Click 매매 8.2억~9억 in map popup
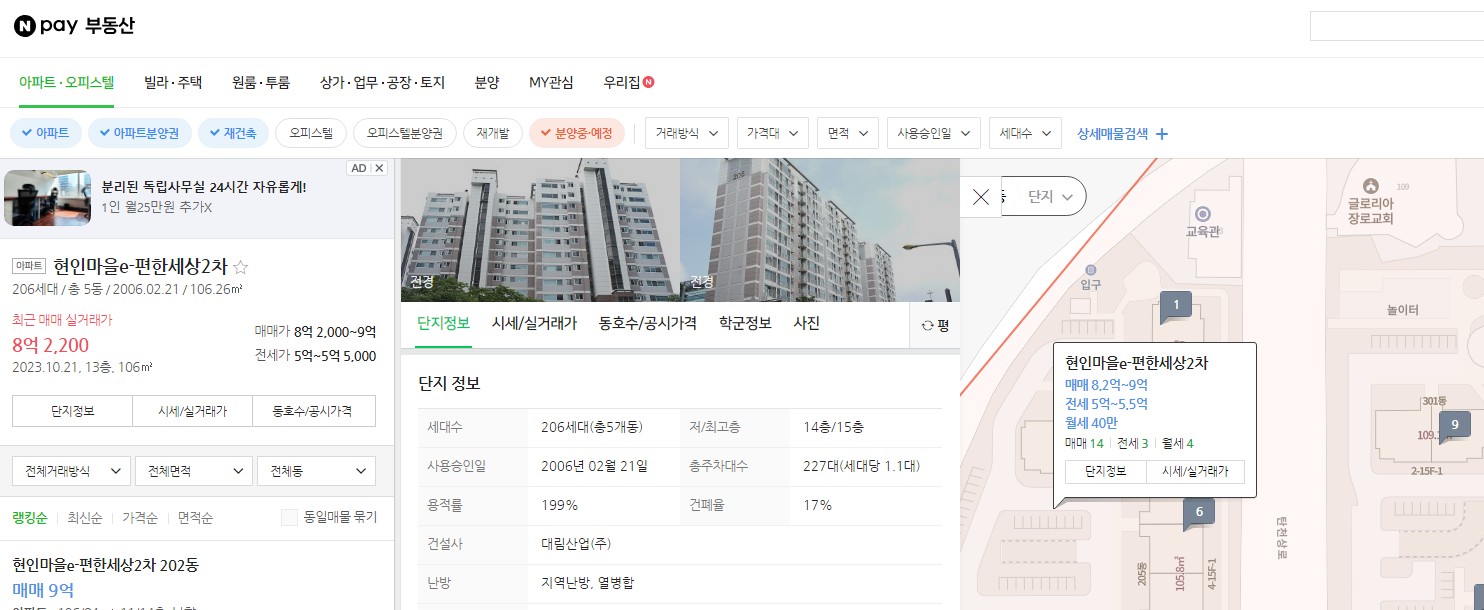This screenshot has width=1484, height=610. tap(1106, 385)
